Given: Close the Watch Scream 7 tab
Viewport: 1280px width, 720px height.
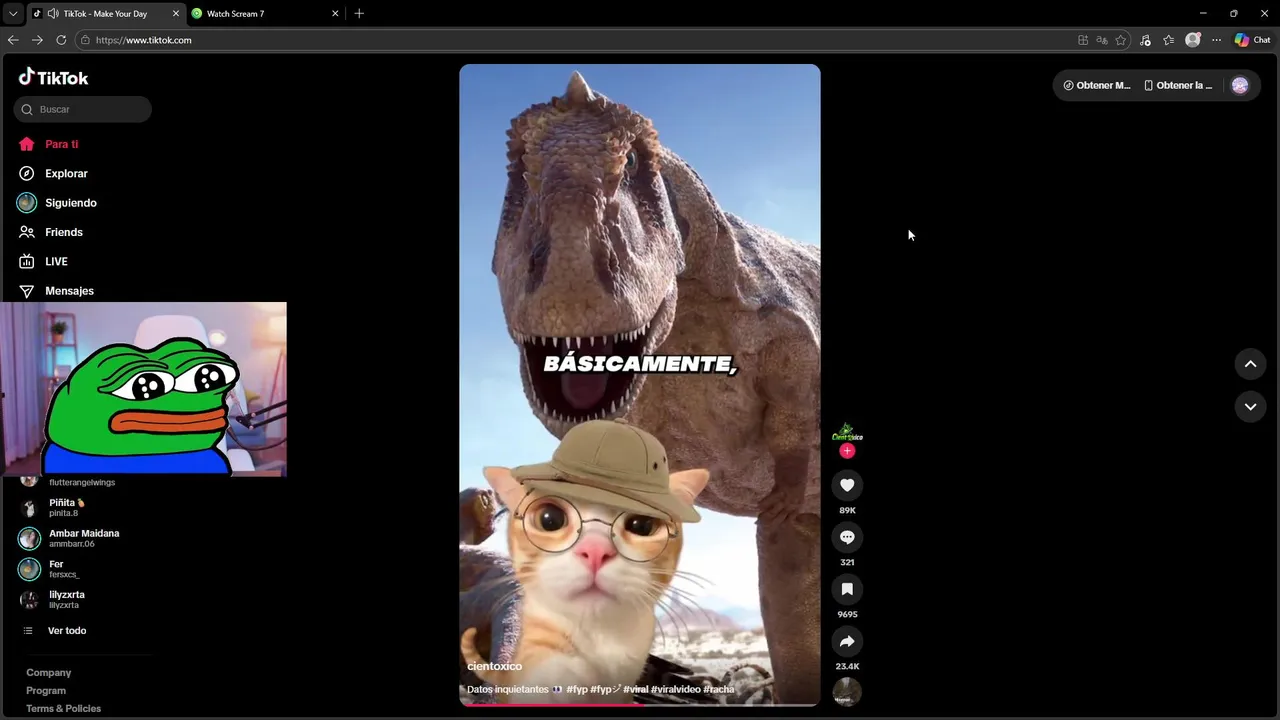Looking at the screenshot, I should coord(335,14).
